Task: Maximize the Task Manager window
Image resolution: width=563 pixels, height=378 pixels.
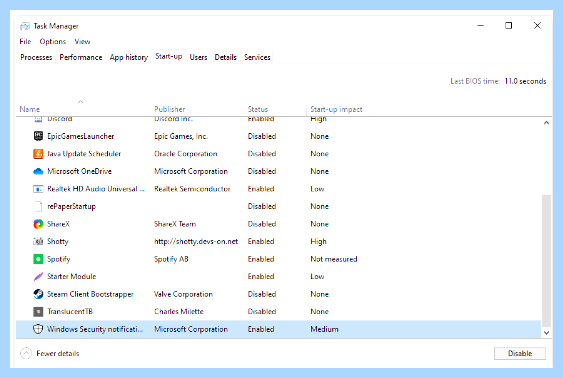Action: (x=508, y=25)
